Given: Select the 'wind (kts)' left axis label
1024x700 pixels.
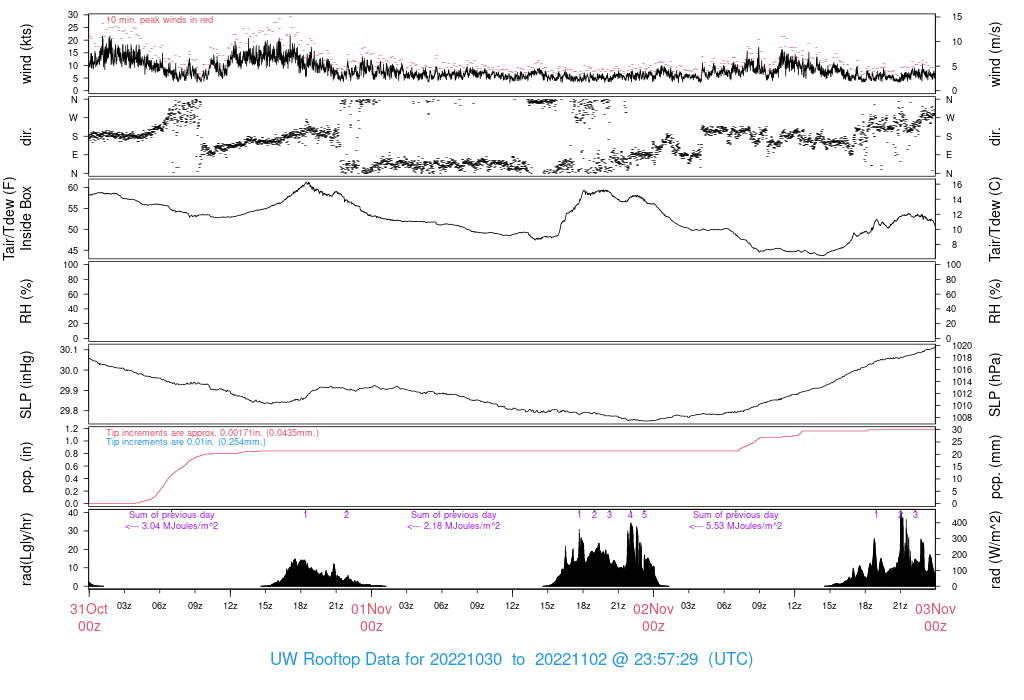Looking at the screenshot, I should point(26,54).
